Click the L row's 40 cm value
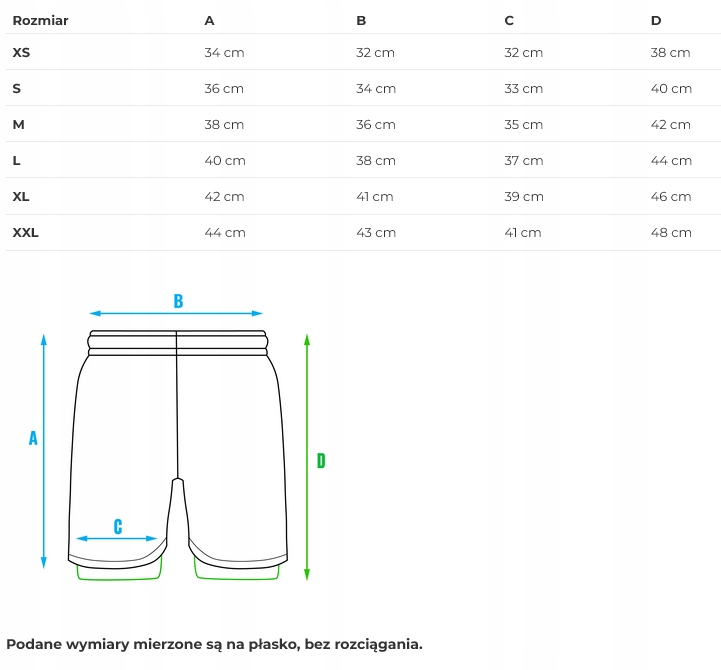The width and height of the screenshot is (721, 670). (224, 160)
